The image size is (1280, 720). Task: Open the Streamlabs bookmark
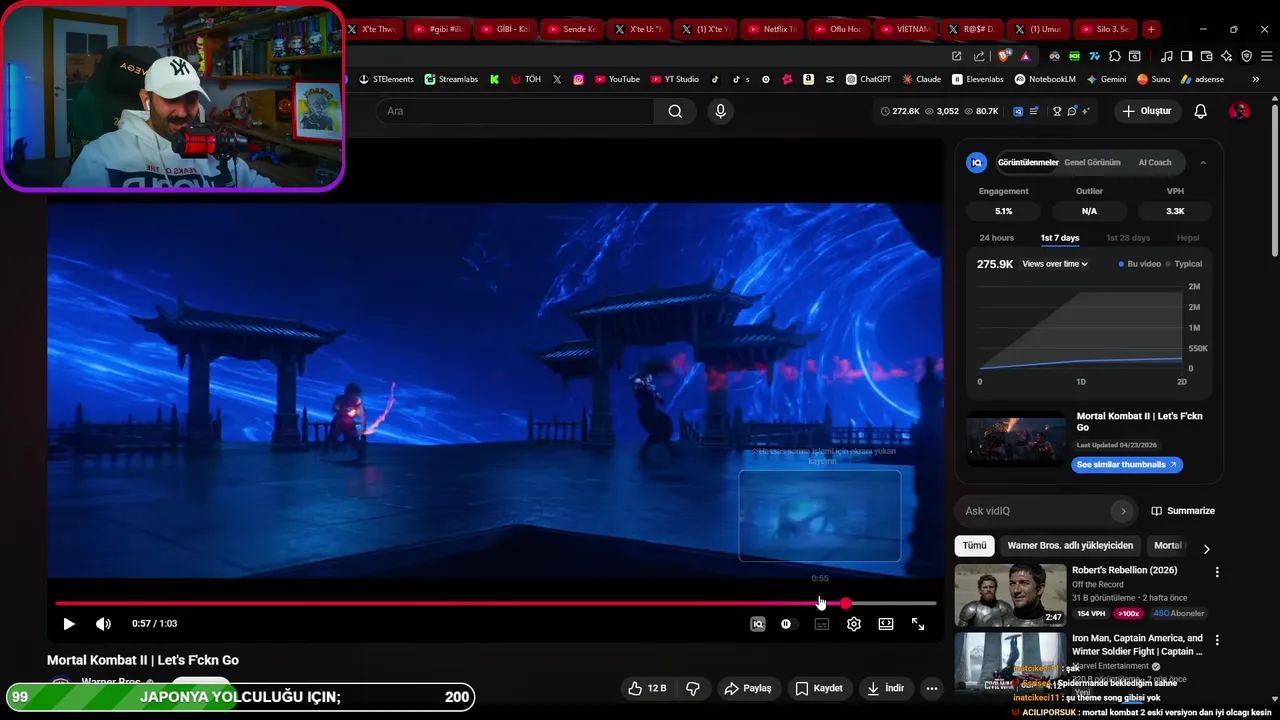(451, 79)
